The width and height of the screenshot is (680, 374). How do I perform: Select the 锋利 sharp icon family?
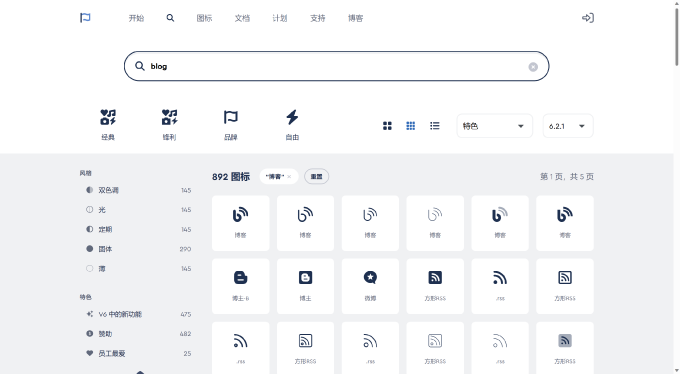point(170,125)
